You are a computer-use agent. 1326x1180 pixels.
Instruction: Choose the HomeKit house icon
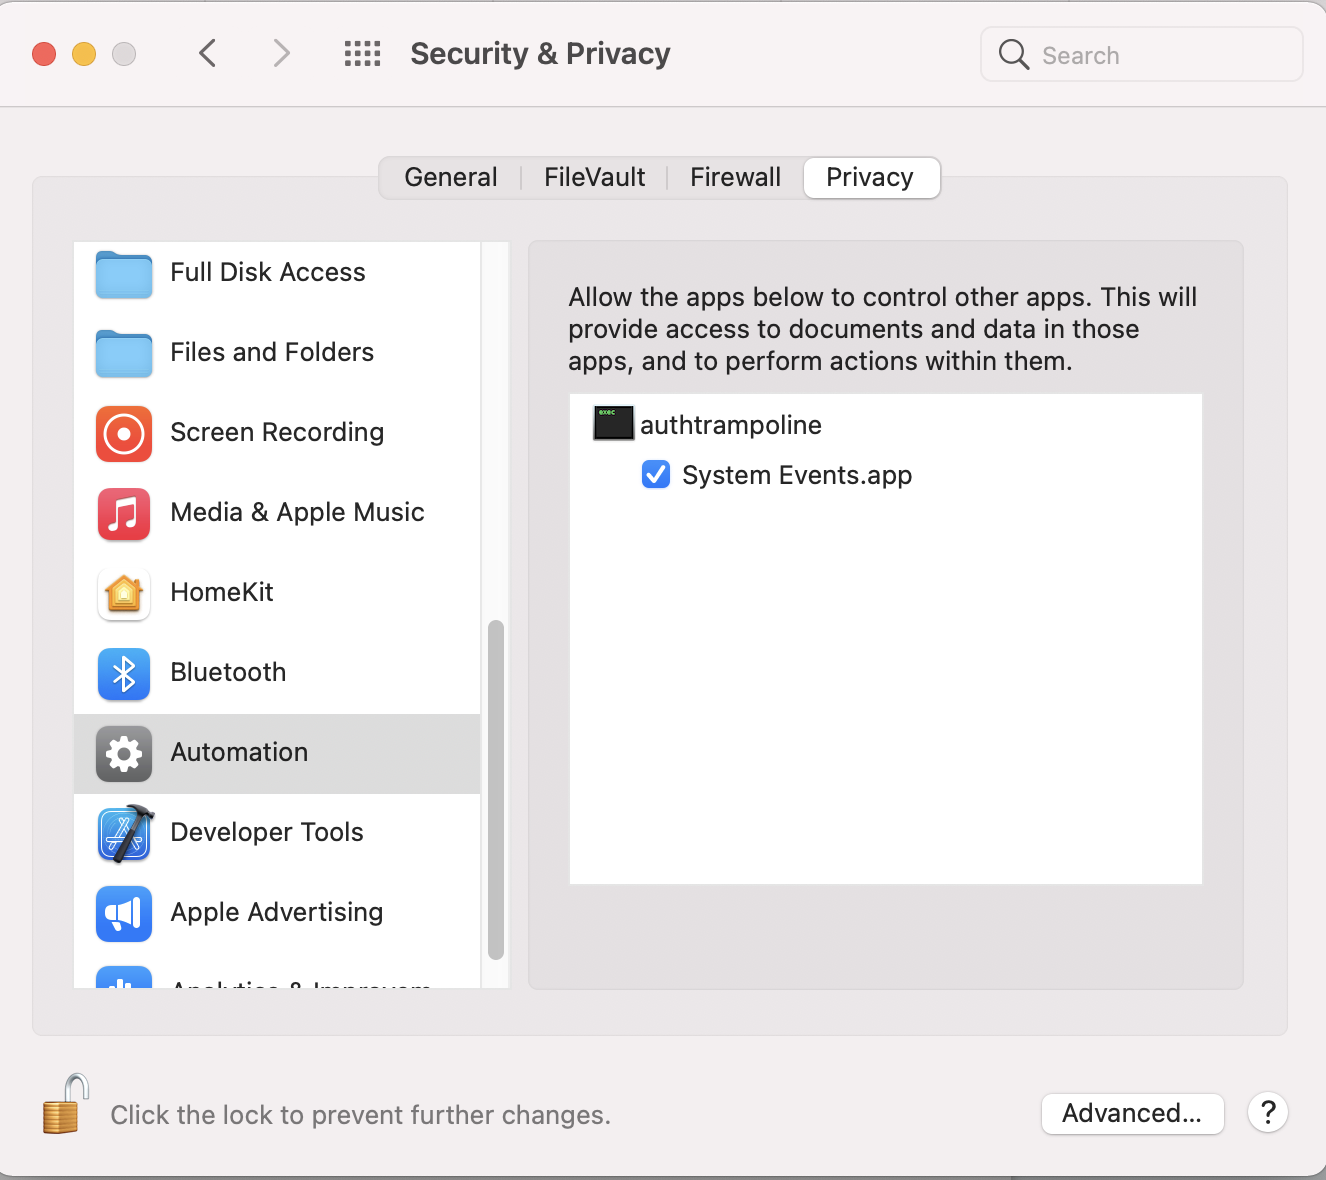pos(124,593)
